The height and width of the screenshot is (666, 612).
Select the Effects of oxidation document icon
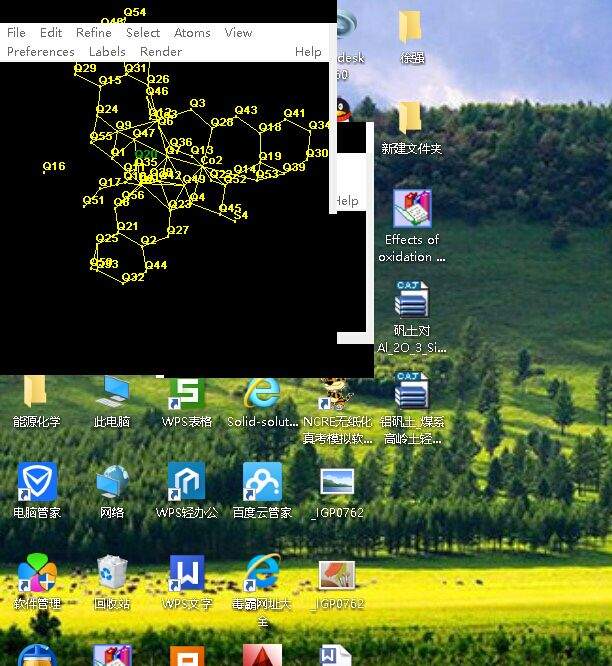click(x=412, y=209)
